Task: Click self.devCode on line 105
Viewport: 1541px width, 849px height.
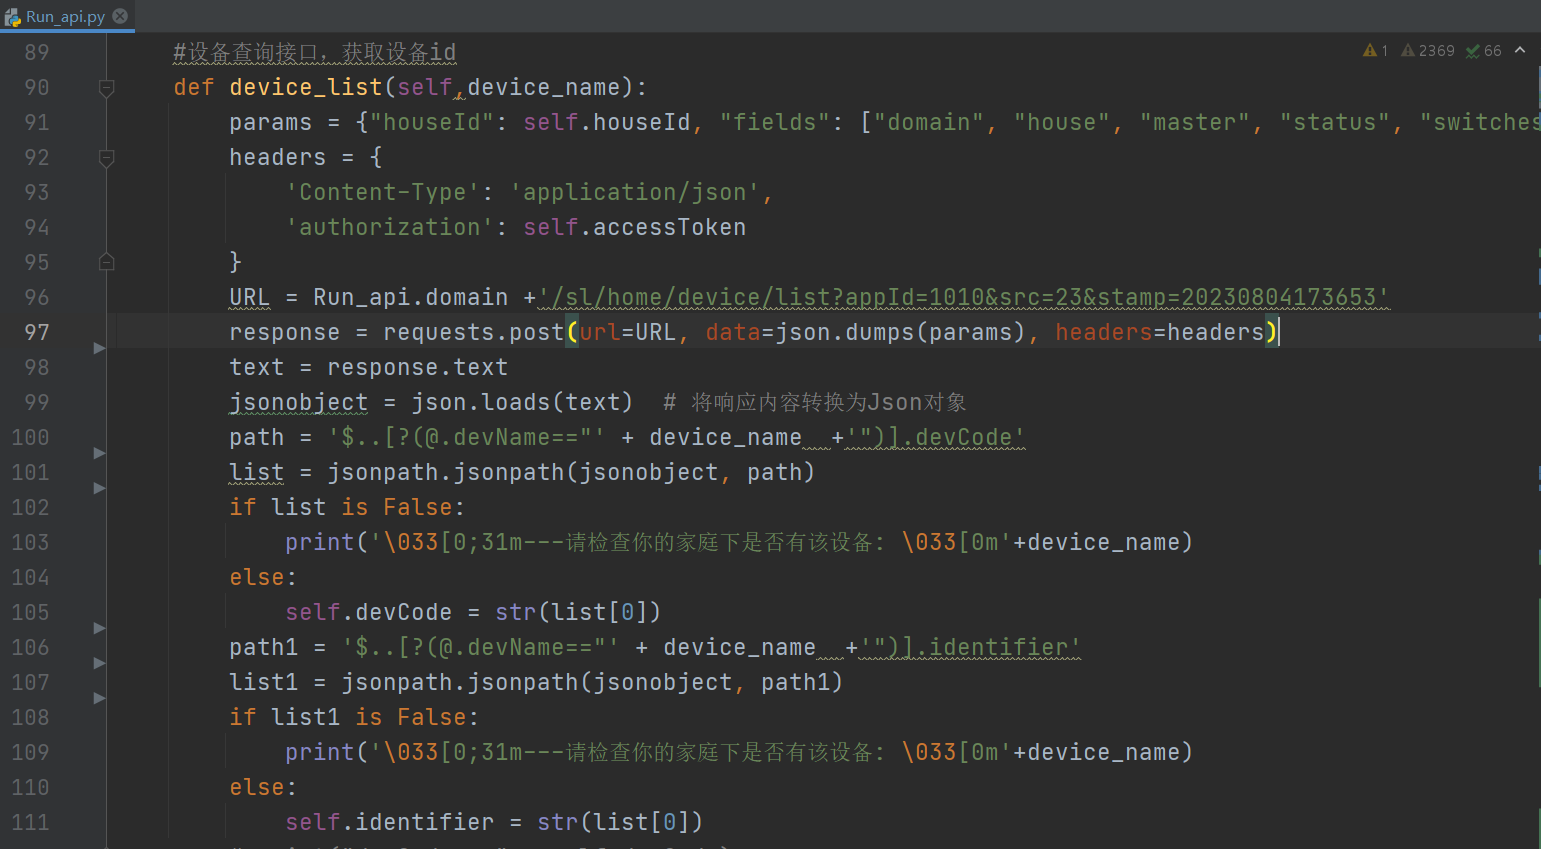Action: (x=369, y=612)
